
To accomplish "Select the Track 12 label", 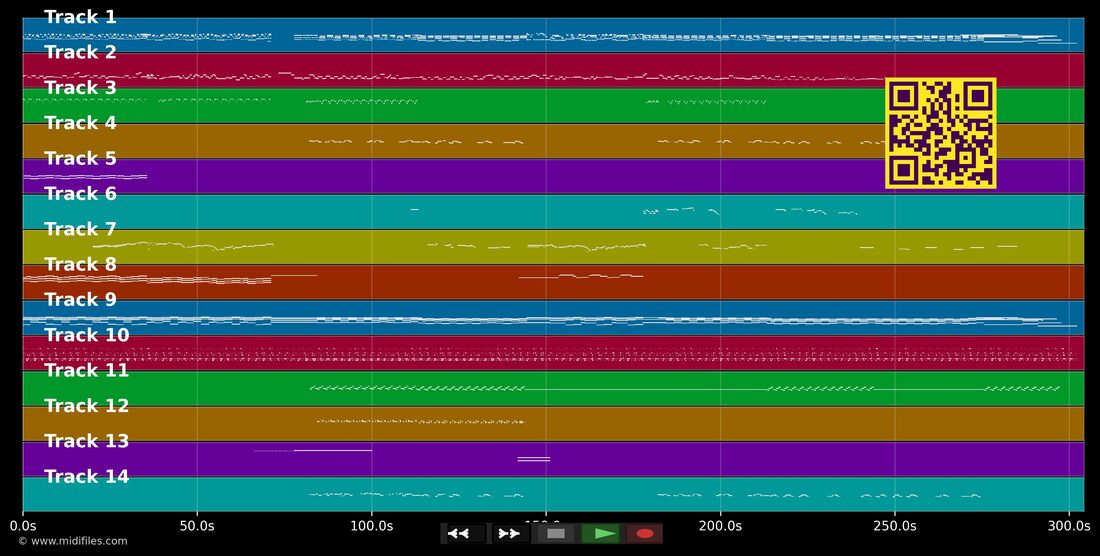I will [86, 406].
